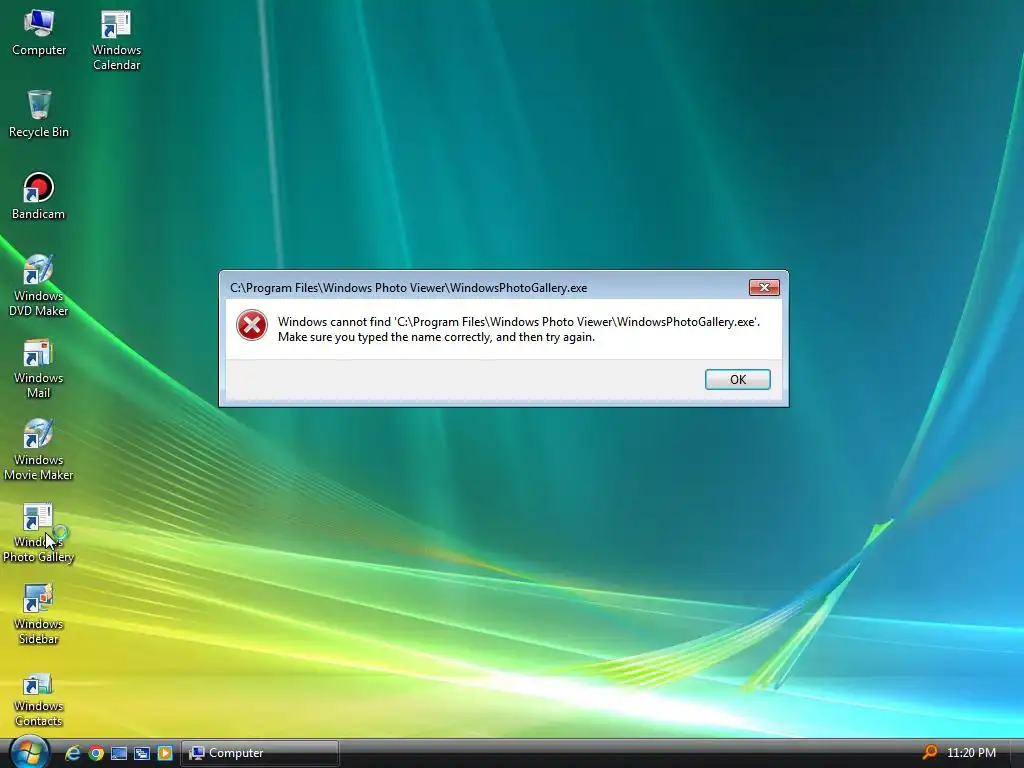Select the Windows Mail shortcut
Image resolution: width=1024 pixels, height=768 pixels.
coord(39,368)
